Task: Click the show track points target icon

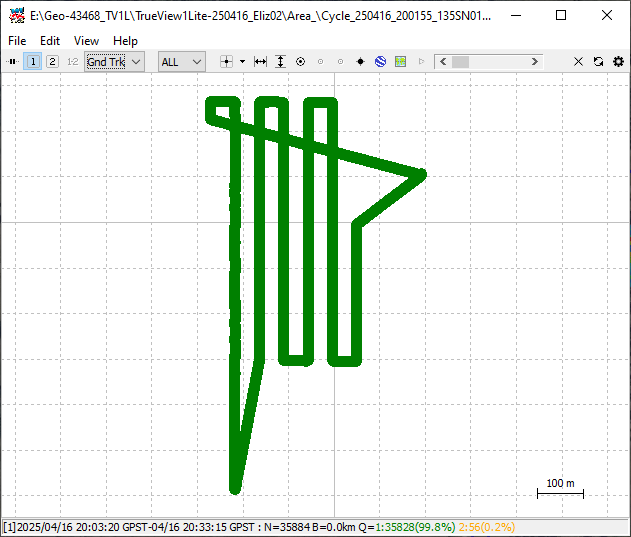Action: 301,62
